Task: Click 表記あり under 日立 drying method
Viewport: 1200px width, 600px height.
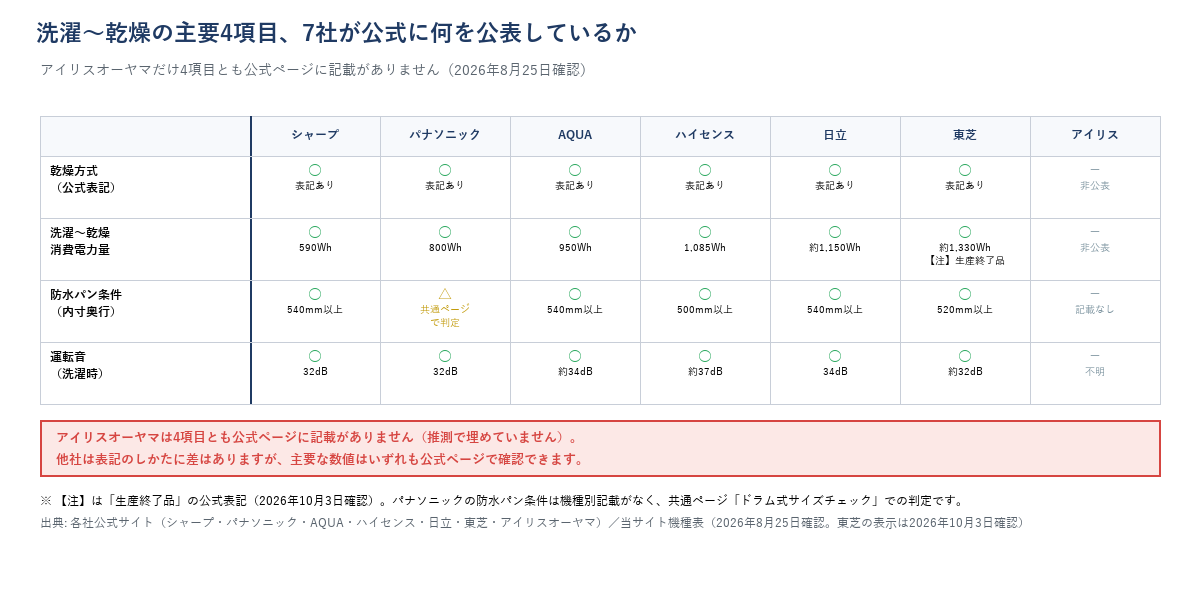Action: point(835,186)
